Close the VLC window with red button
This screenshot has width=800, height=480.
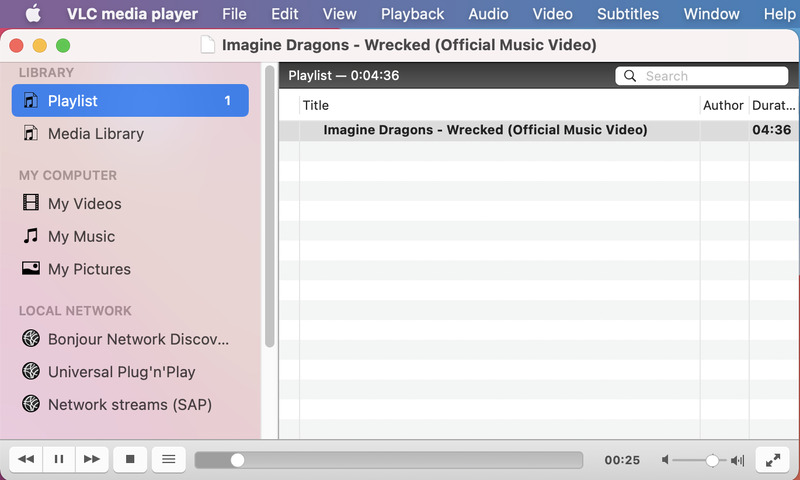point(16,45)
